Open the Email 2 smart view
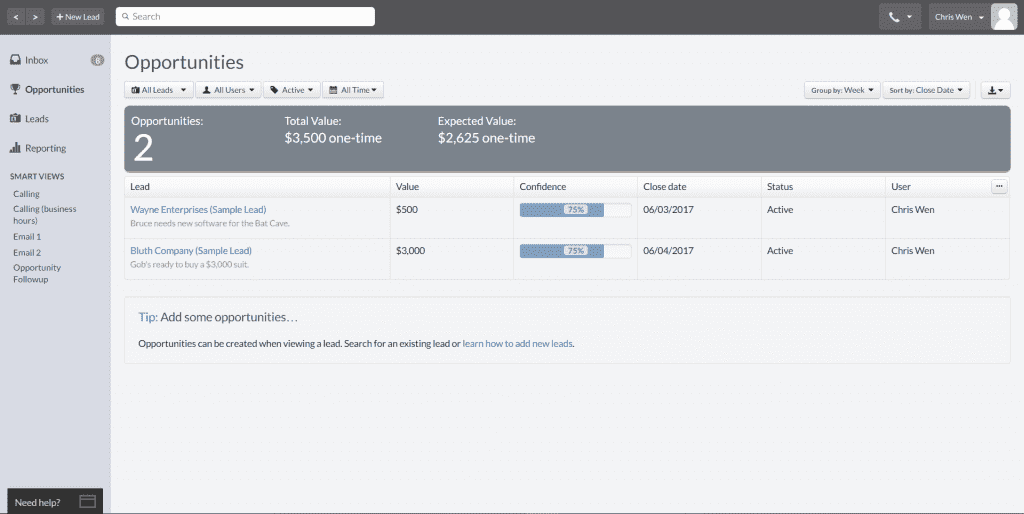Viewport: 1024px width, 514px height. 27,252
